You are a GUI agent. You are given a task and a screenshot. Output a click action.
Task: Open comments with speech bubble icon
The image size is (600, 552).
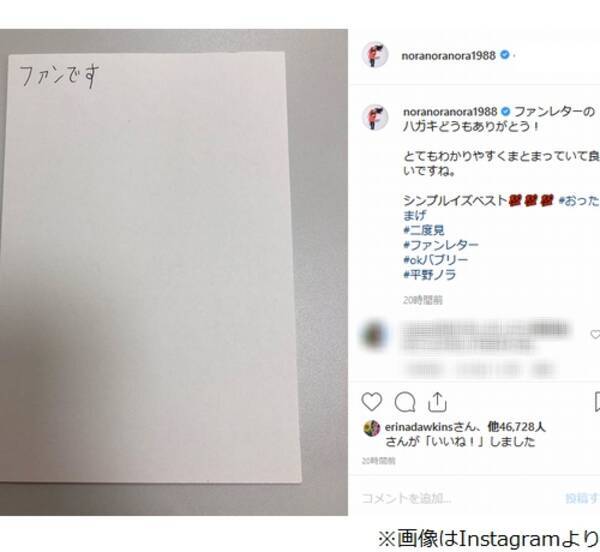tap(405, 402)
